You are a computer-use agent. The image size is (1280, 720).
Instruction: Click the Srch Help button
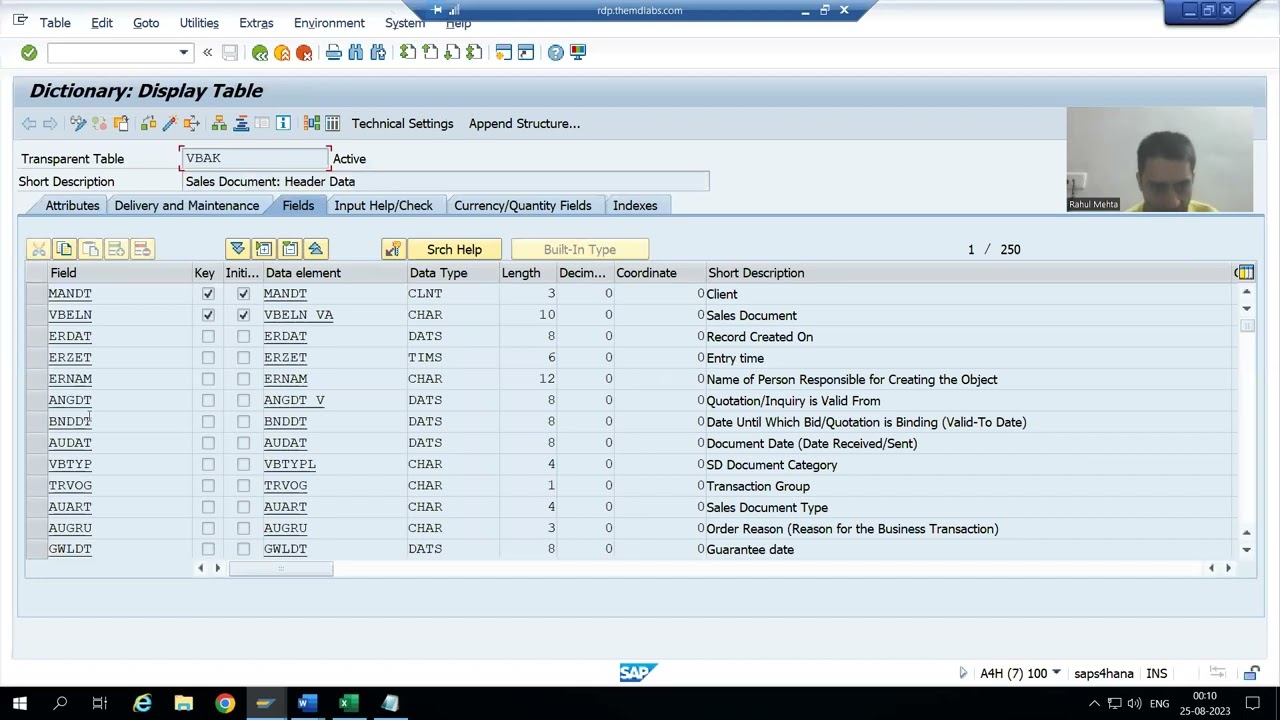point(454,249)
